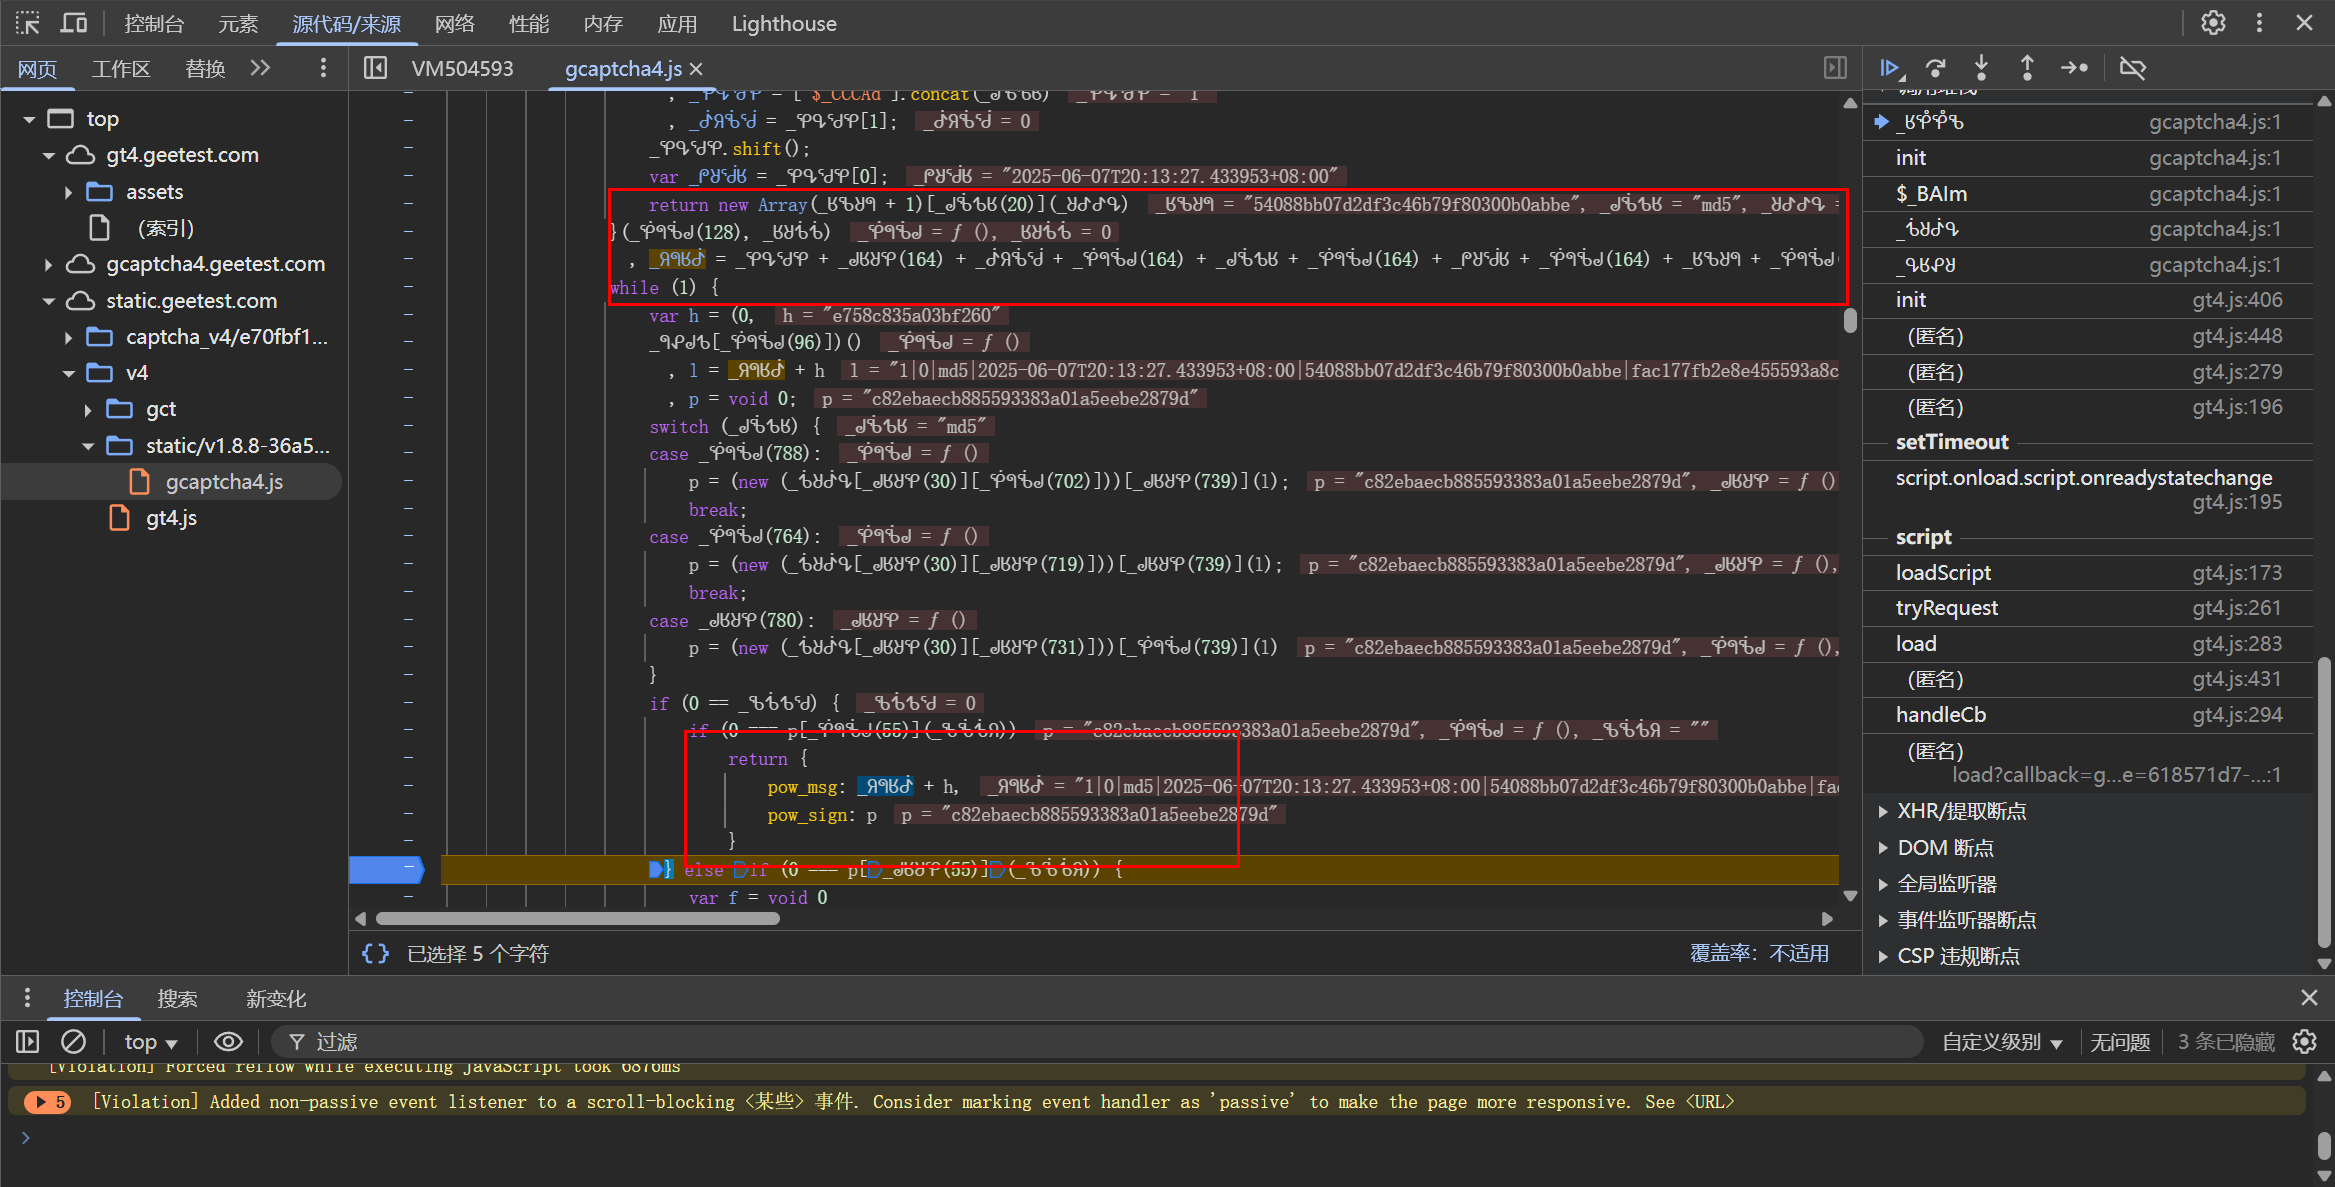2335x1187 pixels.
Task: Collapse the top frame tree node
Action: tap(29, 119)
